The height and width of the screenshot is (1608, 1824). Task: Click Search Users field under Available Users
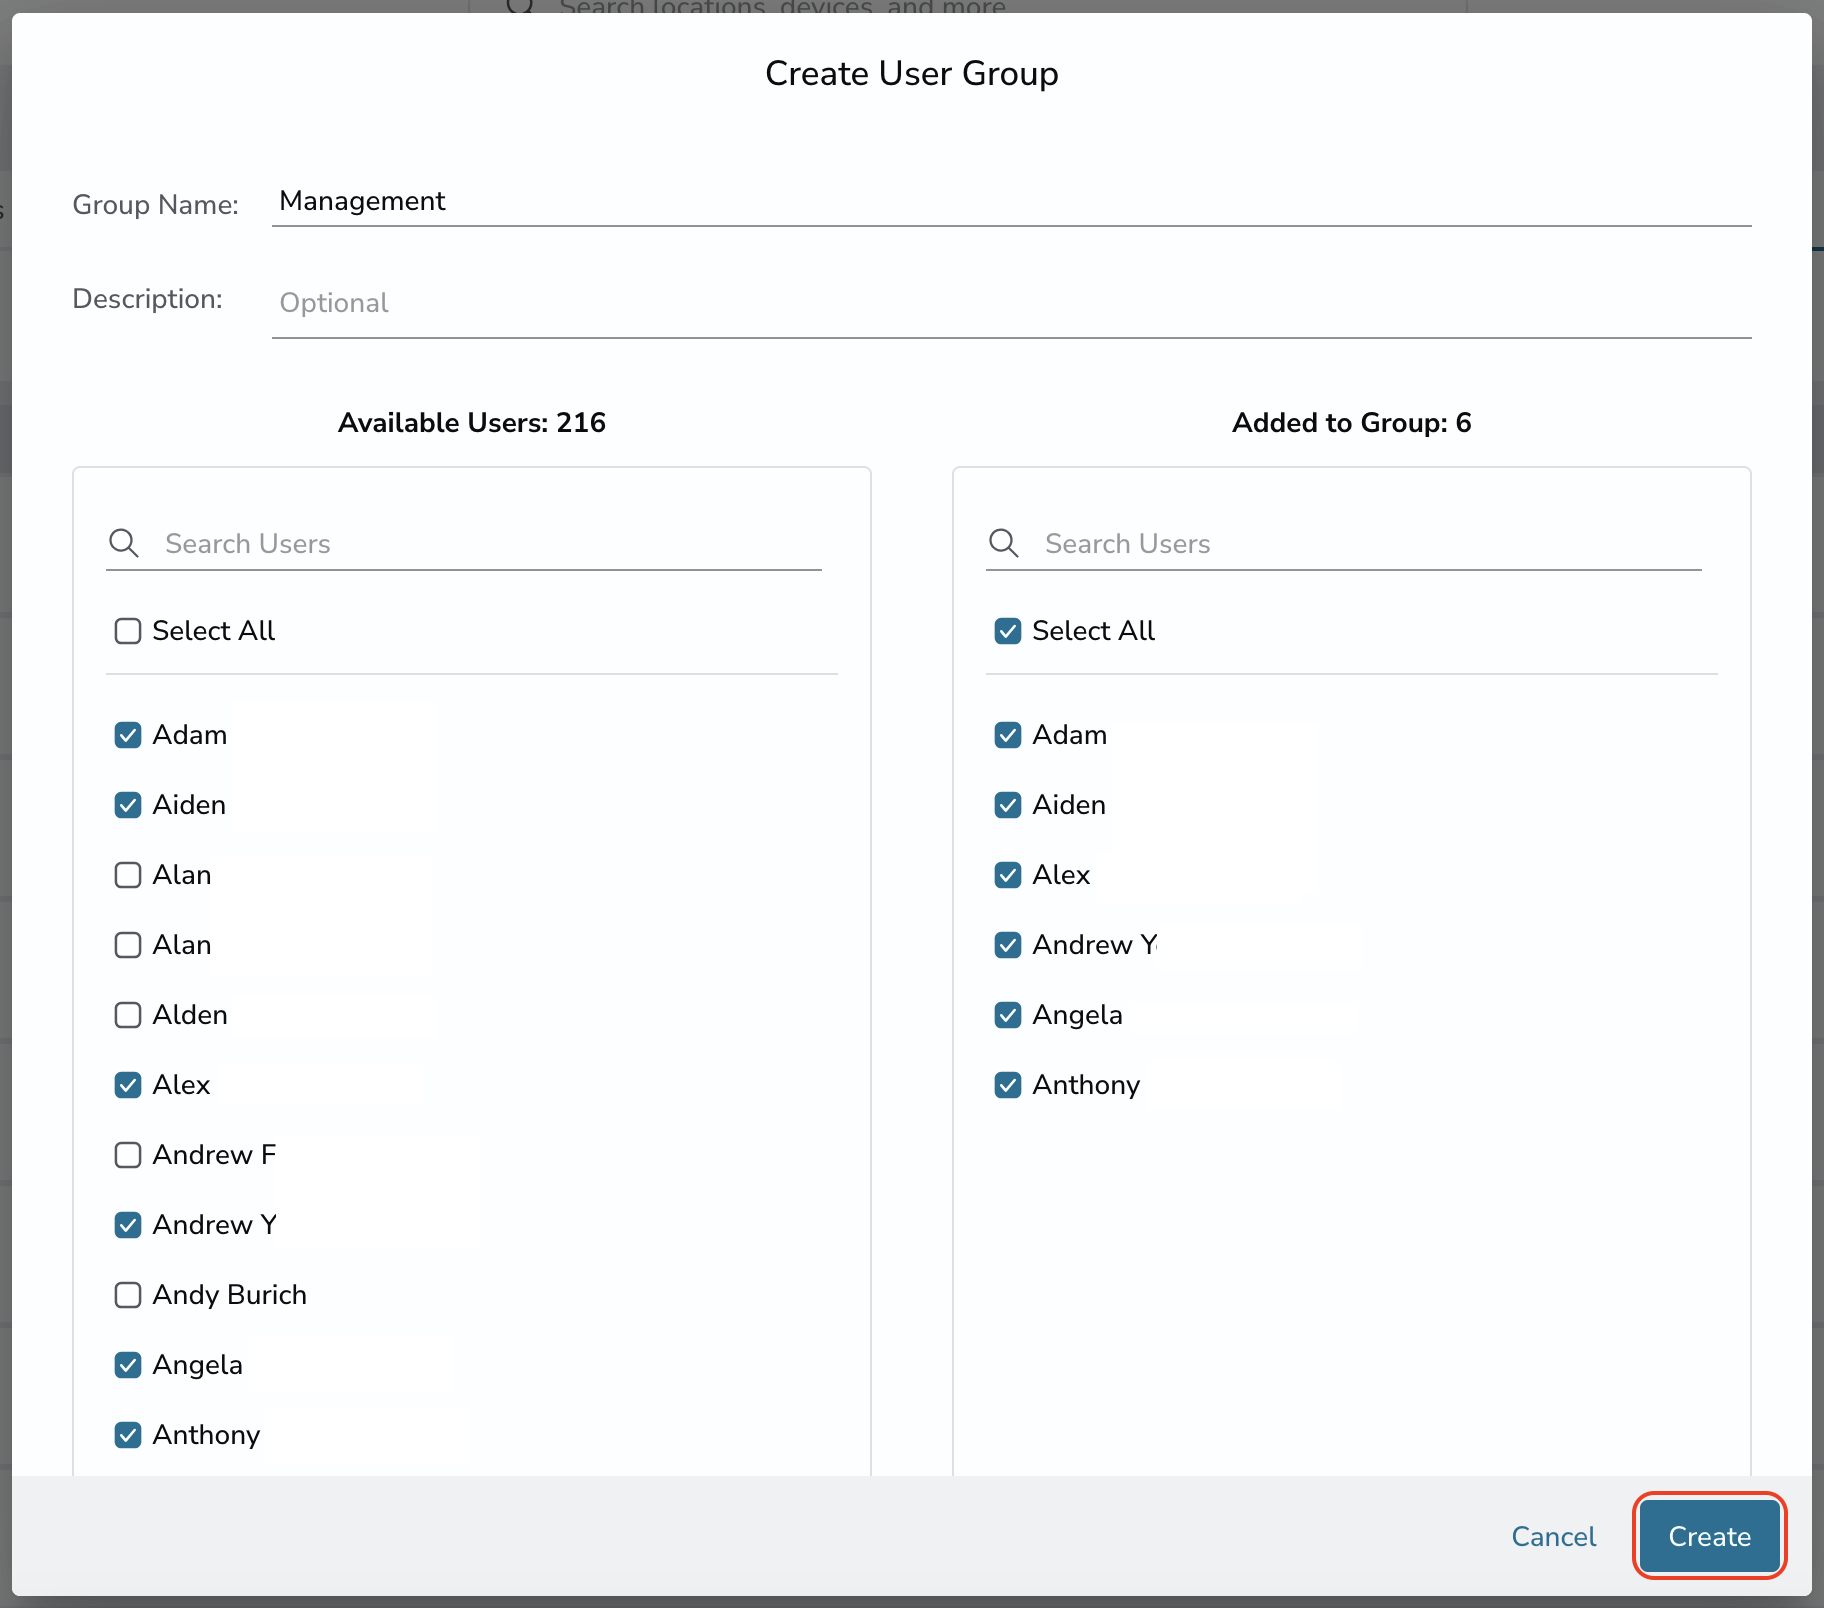coord(492,543)
